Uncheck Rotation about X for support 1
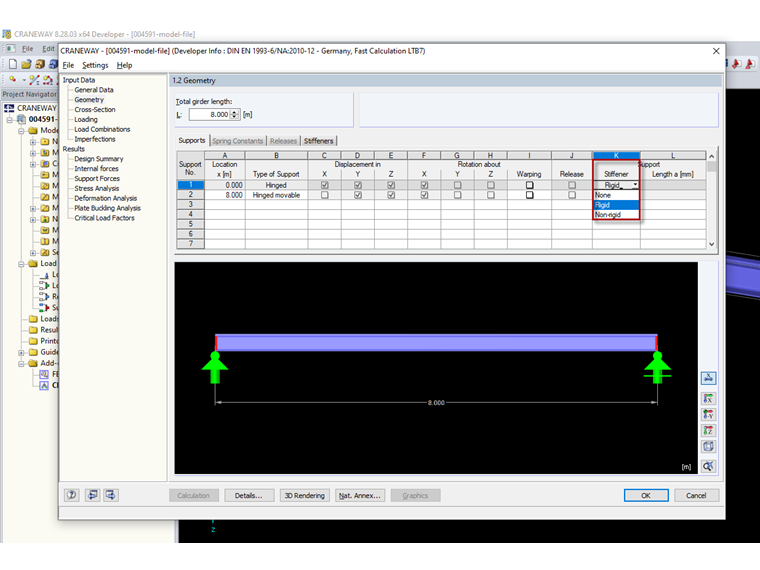 coord(424,185)
